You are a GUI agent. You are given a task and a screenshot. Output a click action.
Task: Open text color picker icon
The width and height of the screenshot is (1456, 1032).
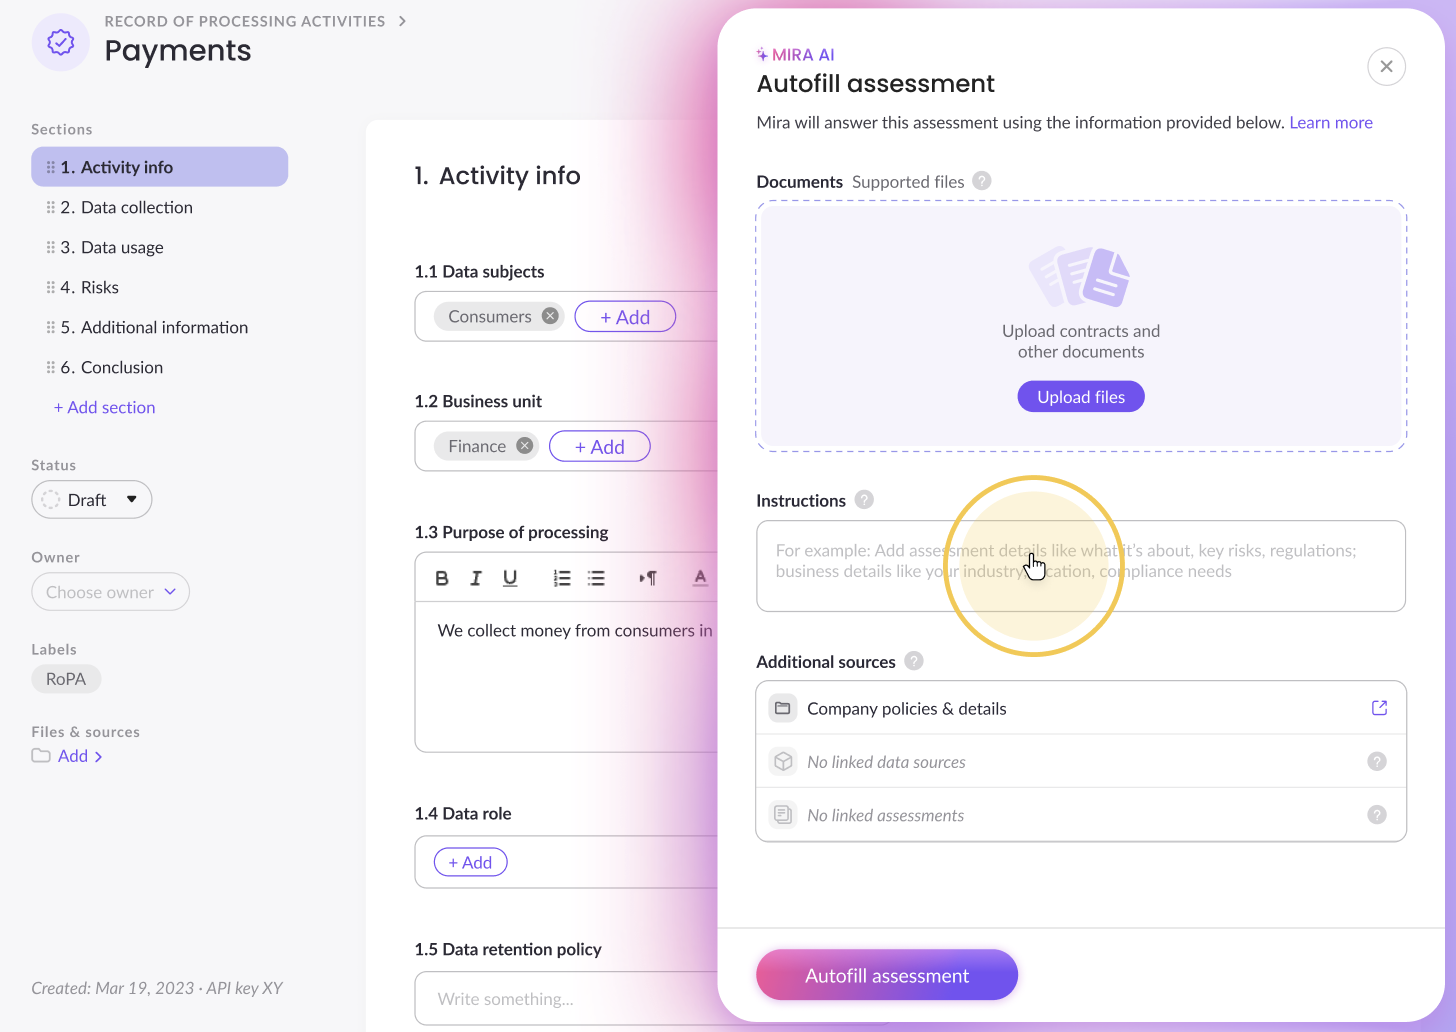[700, 578]
